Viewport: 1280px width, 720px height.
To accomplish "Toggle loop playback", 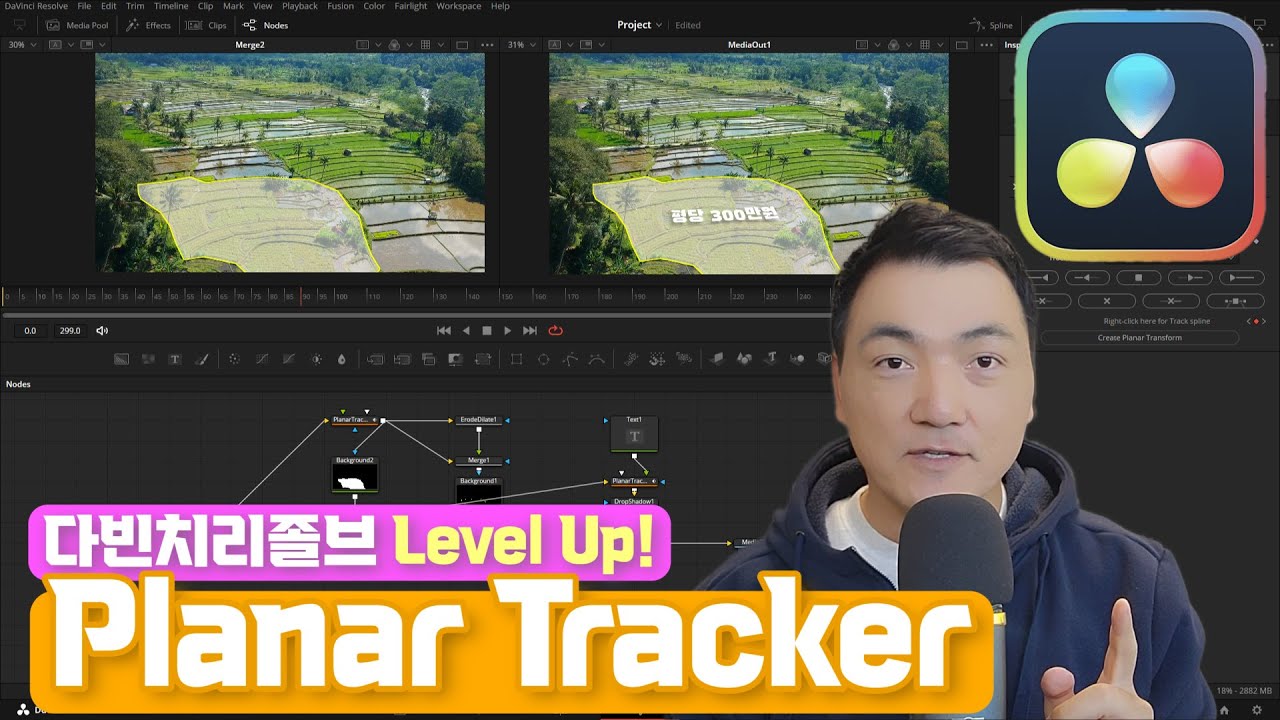I will (555, 331).
